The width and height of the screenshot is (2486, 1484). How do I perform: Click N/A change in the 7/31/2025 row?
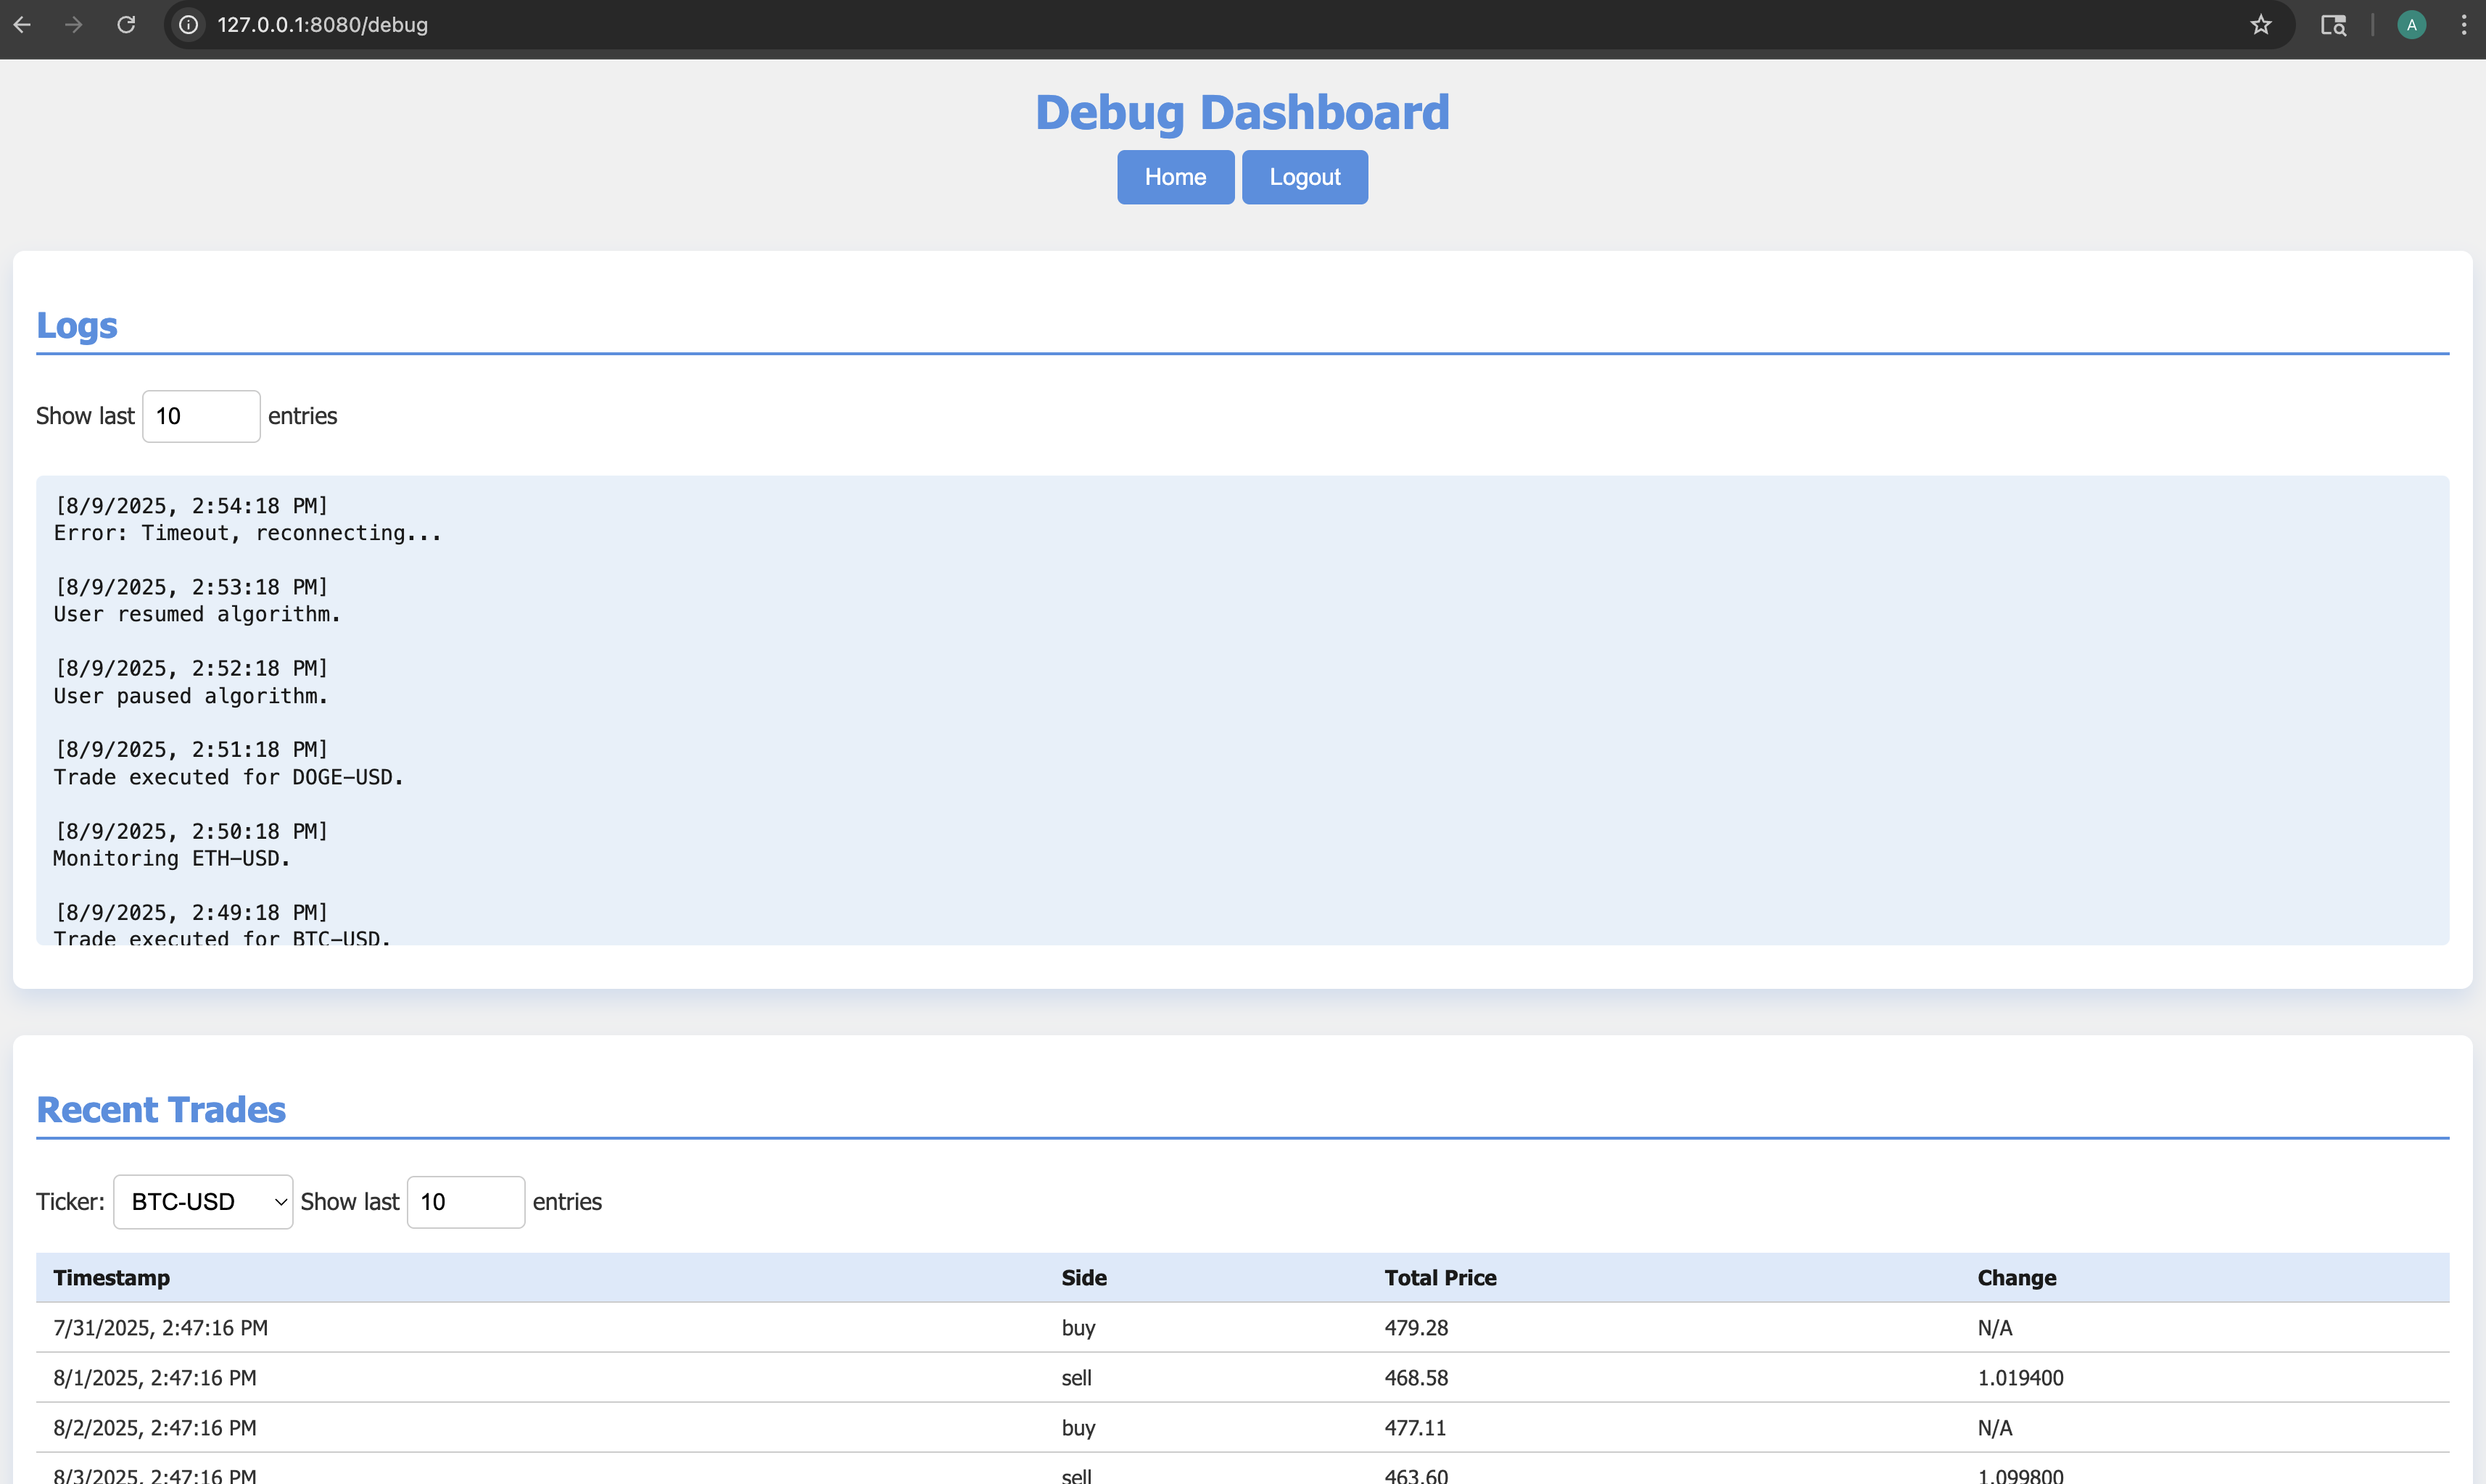[1995, 1328]
